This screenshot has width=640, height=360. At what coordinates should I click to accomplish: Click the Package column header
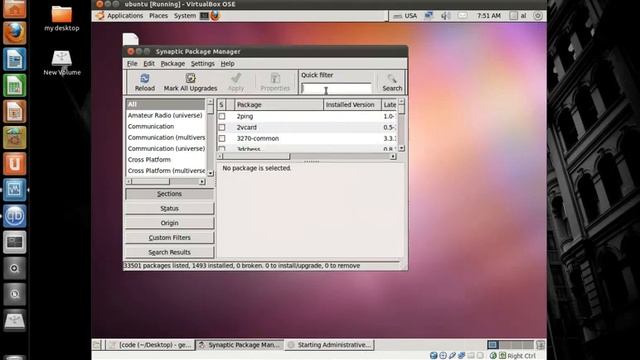pos(279,105)
